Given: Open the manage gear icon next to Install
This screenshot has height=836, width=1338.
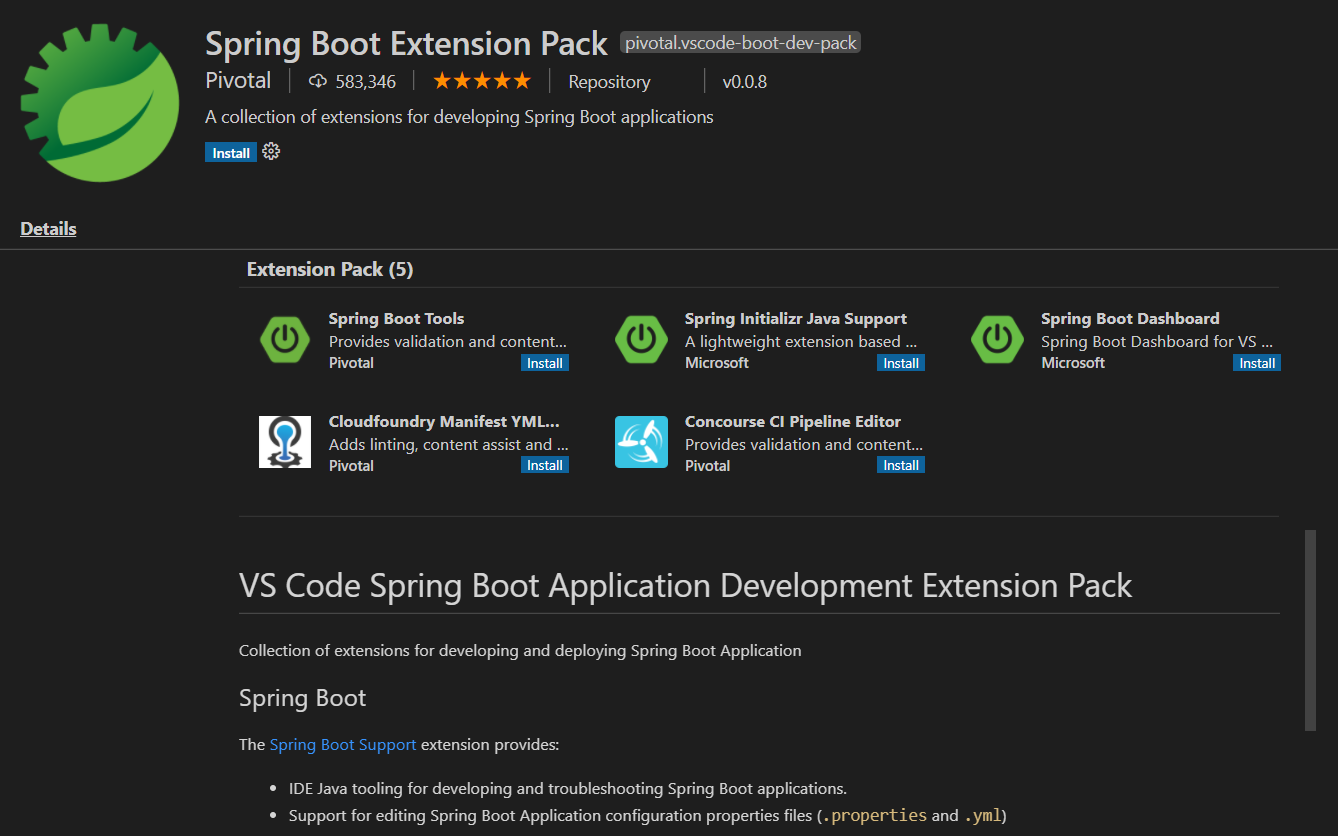Looking at the screenshot, I should (x=271, y=152).
